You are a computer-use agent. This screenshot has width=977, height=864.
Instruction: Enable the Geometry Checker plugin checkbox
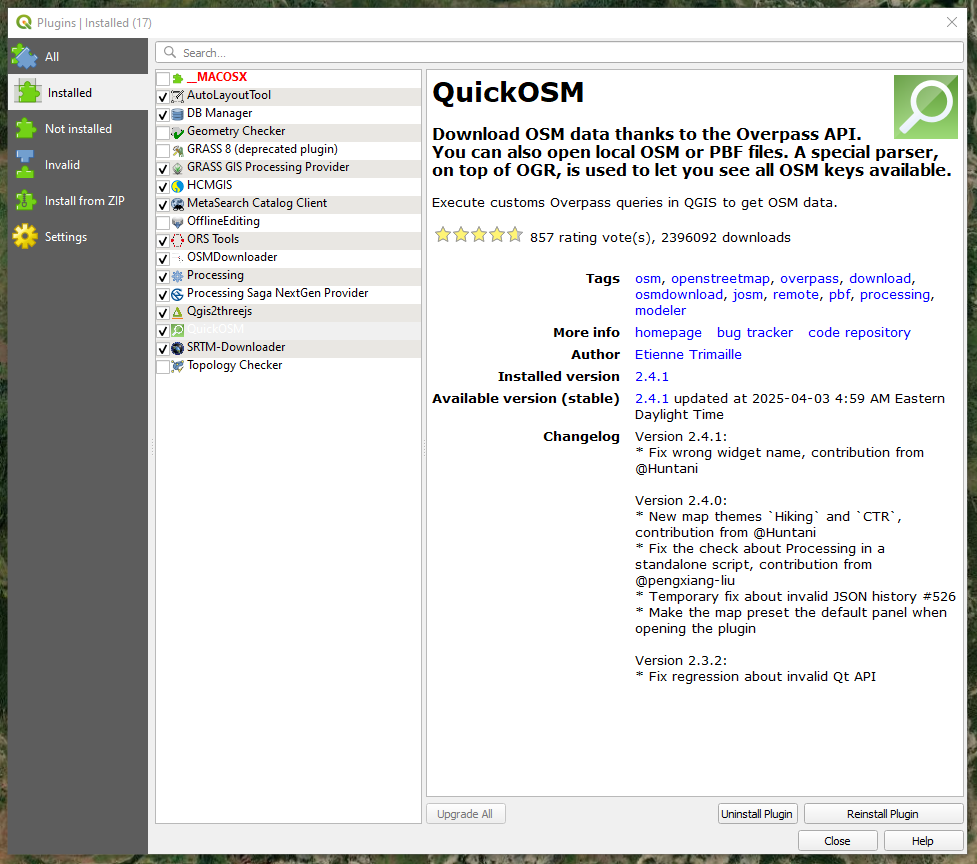(163, 132)
